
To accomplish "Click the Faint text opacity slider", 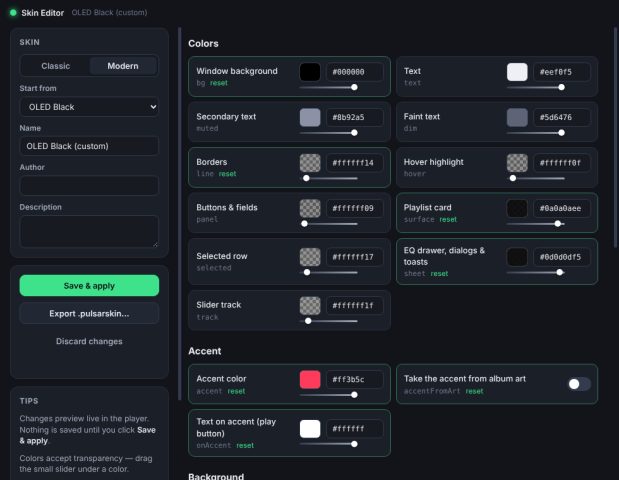I will click(536, 133).
